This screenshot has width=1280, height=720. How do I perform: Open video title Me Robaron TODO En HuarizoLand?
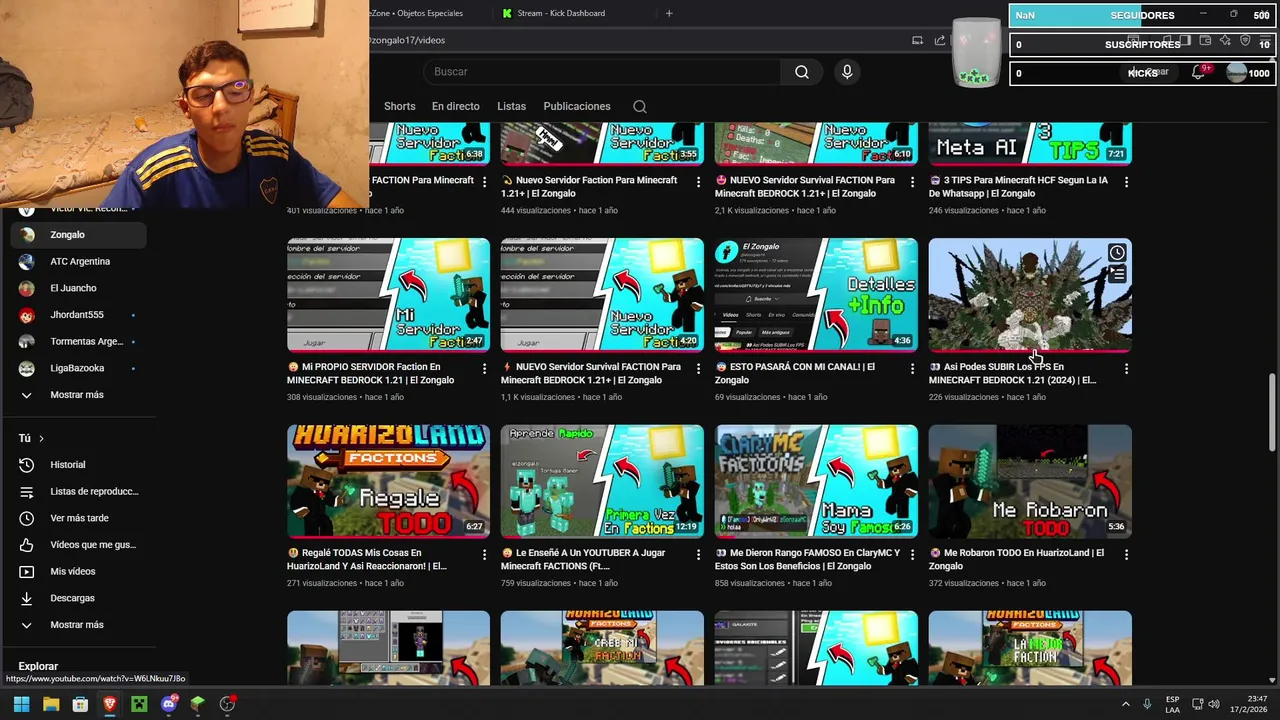click(x=1016, y=559)
